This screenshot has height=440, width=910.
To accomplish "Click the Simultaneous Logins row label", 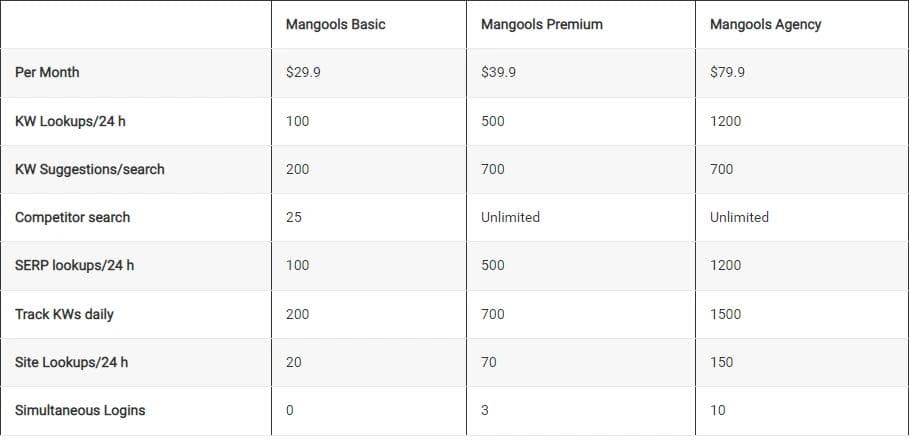I will (78, 410).
